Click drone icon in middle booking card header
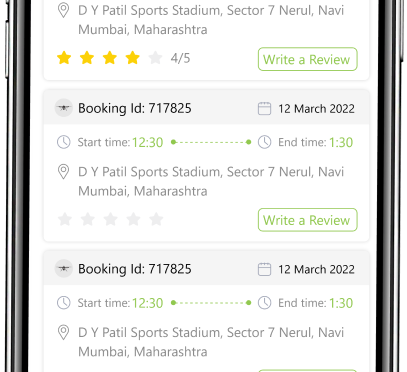Viewport: 407px width, 372px height. tap(64, 108)
